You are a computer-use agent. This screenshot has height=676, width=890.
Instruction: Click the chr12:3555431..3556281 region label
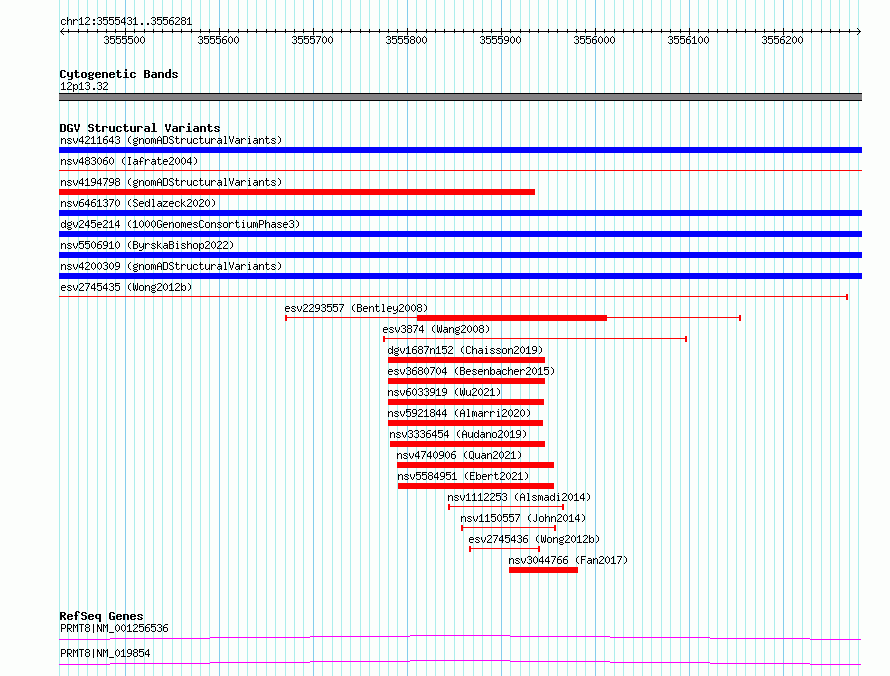pos(126,22)
